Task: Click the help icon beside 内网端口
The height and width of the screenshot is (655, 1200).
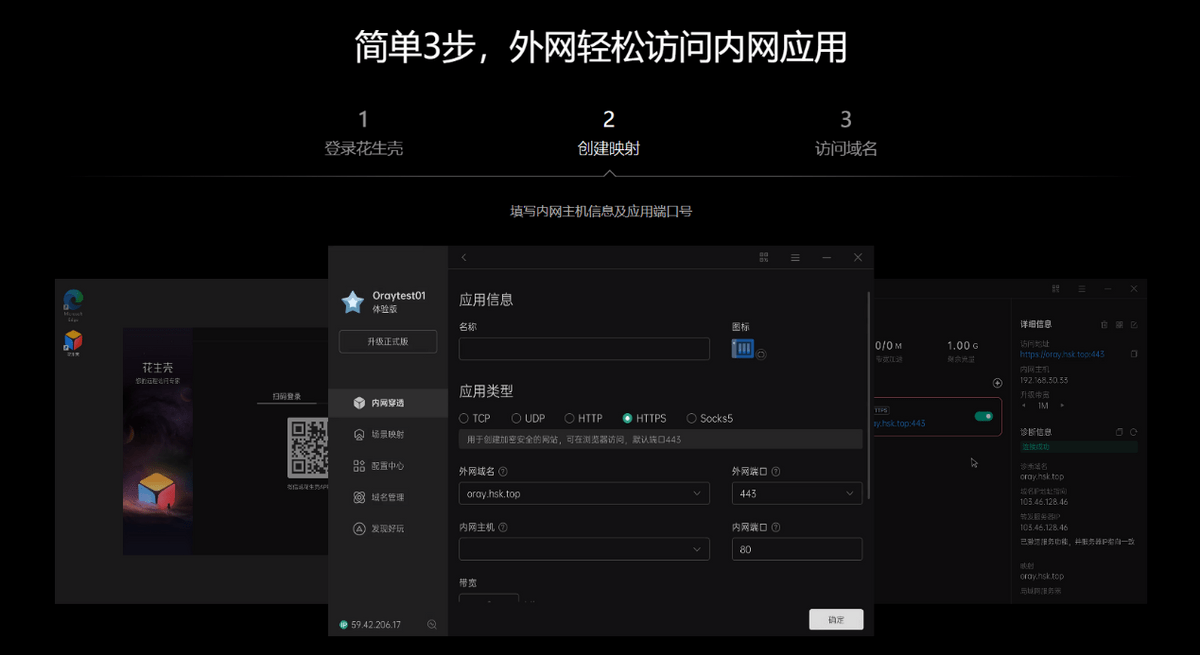Action: [775, 527]
